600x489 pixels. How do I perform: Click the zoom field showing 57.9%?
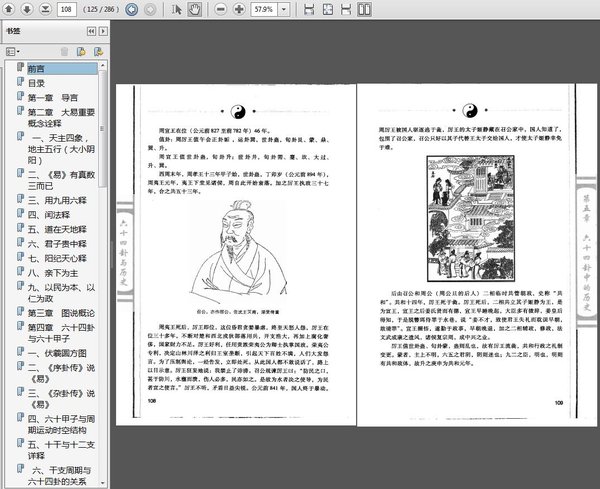pyautogui.click(x=264, y=9)
